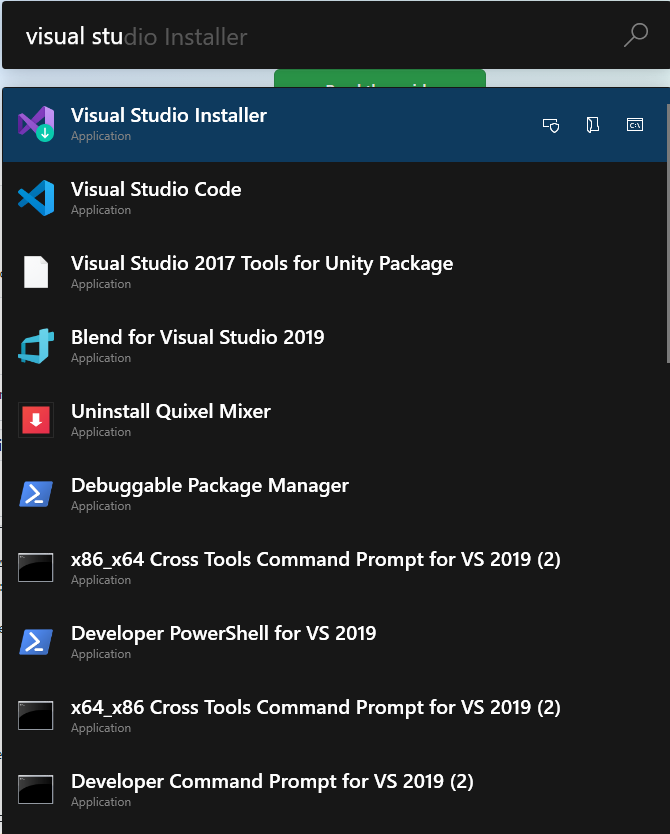Open containing folder of Visual Studio Installer

click(593, 125)
